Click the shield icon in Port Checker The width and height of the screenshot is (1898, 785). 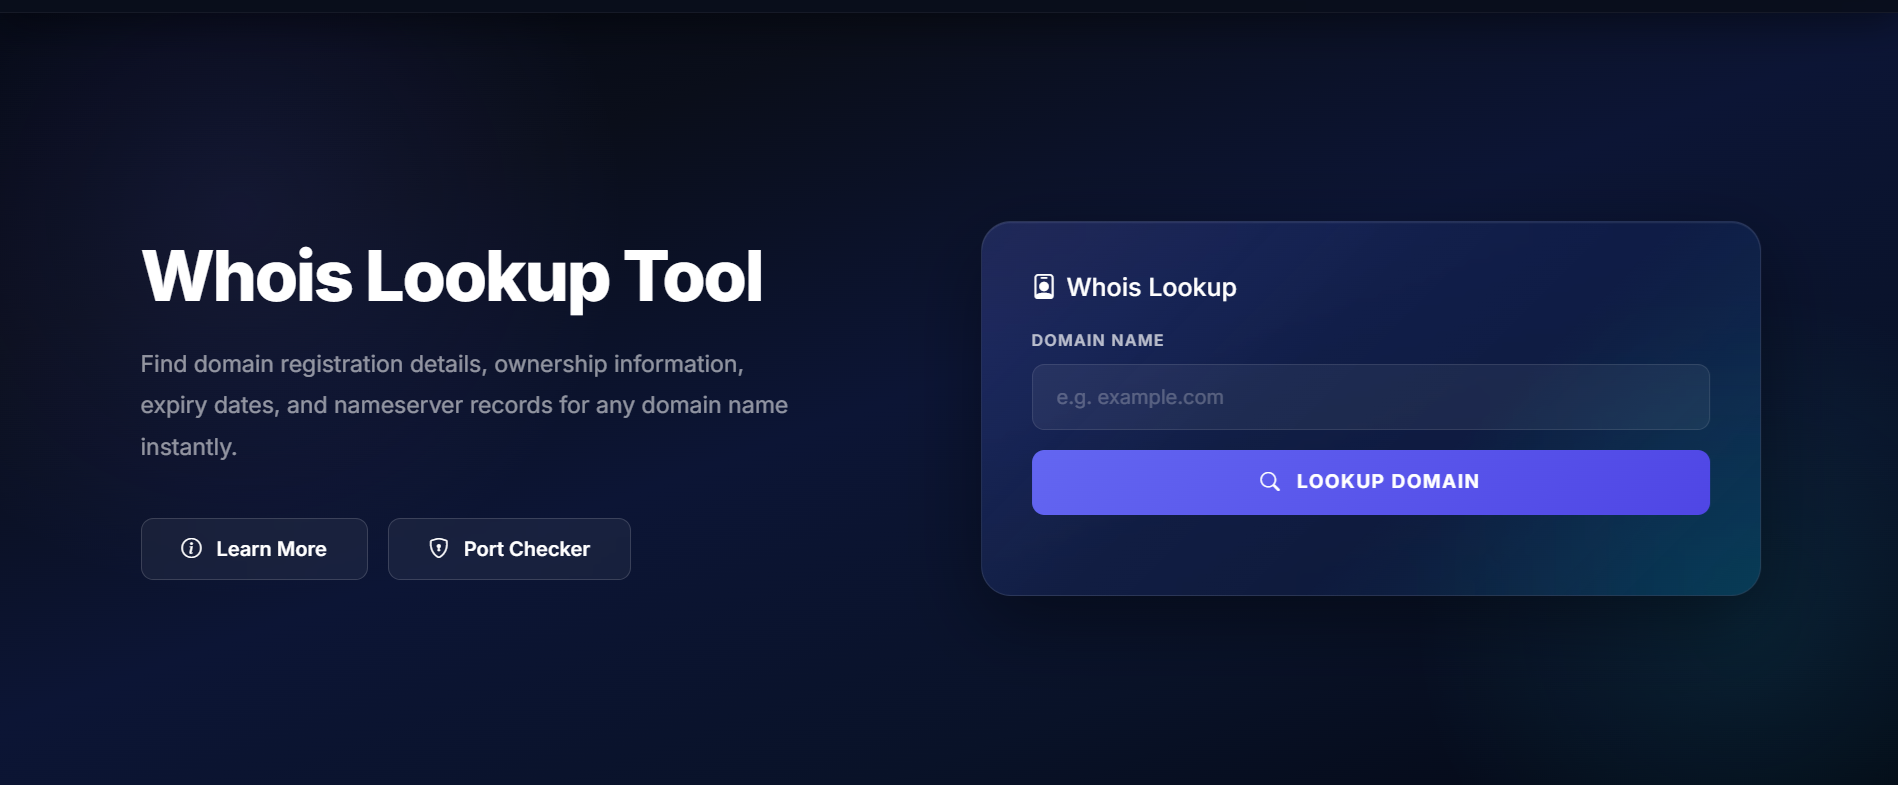438,548
